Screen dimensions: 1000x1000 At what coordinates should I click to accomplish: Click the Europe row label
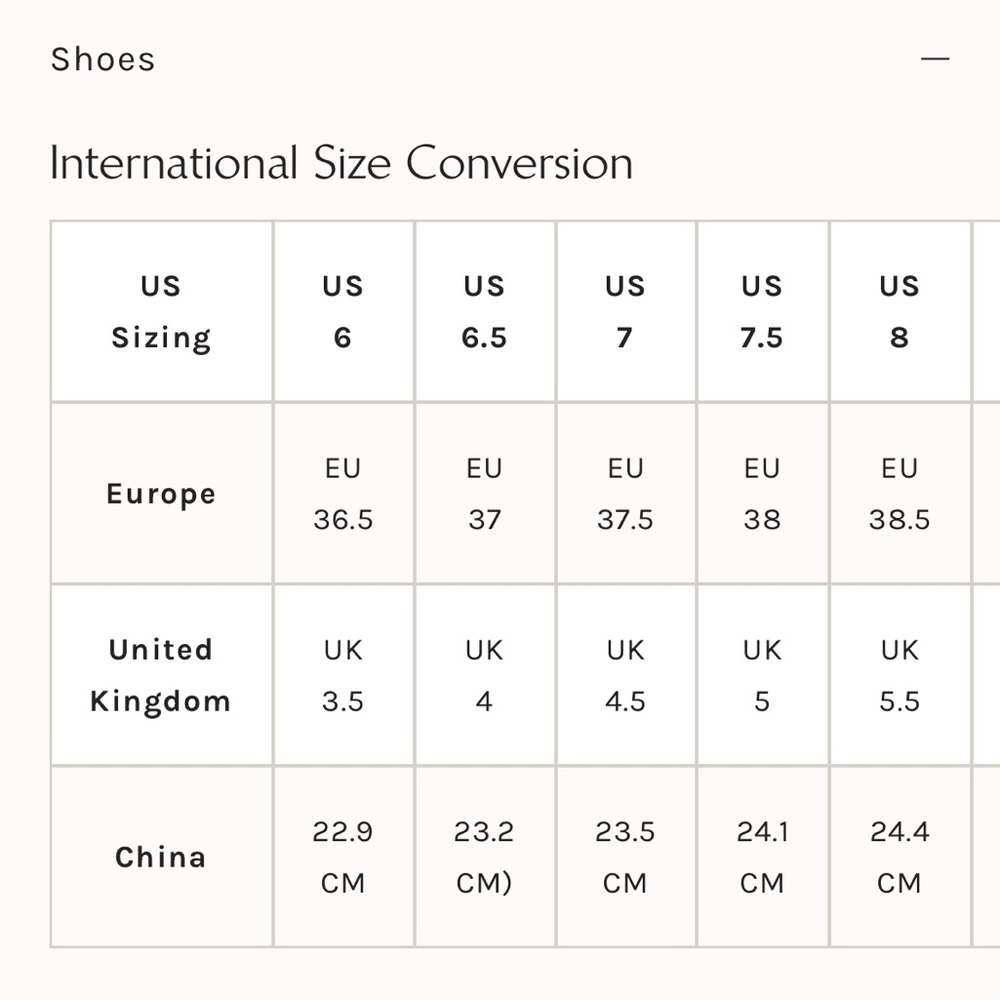tap(161, 494)
